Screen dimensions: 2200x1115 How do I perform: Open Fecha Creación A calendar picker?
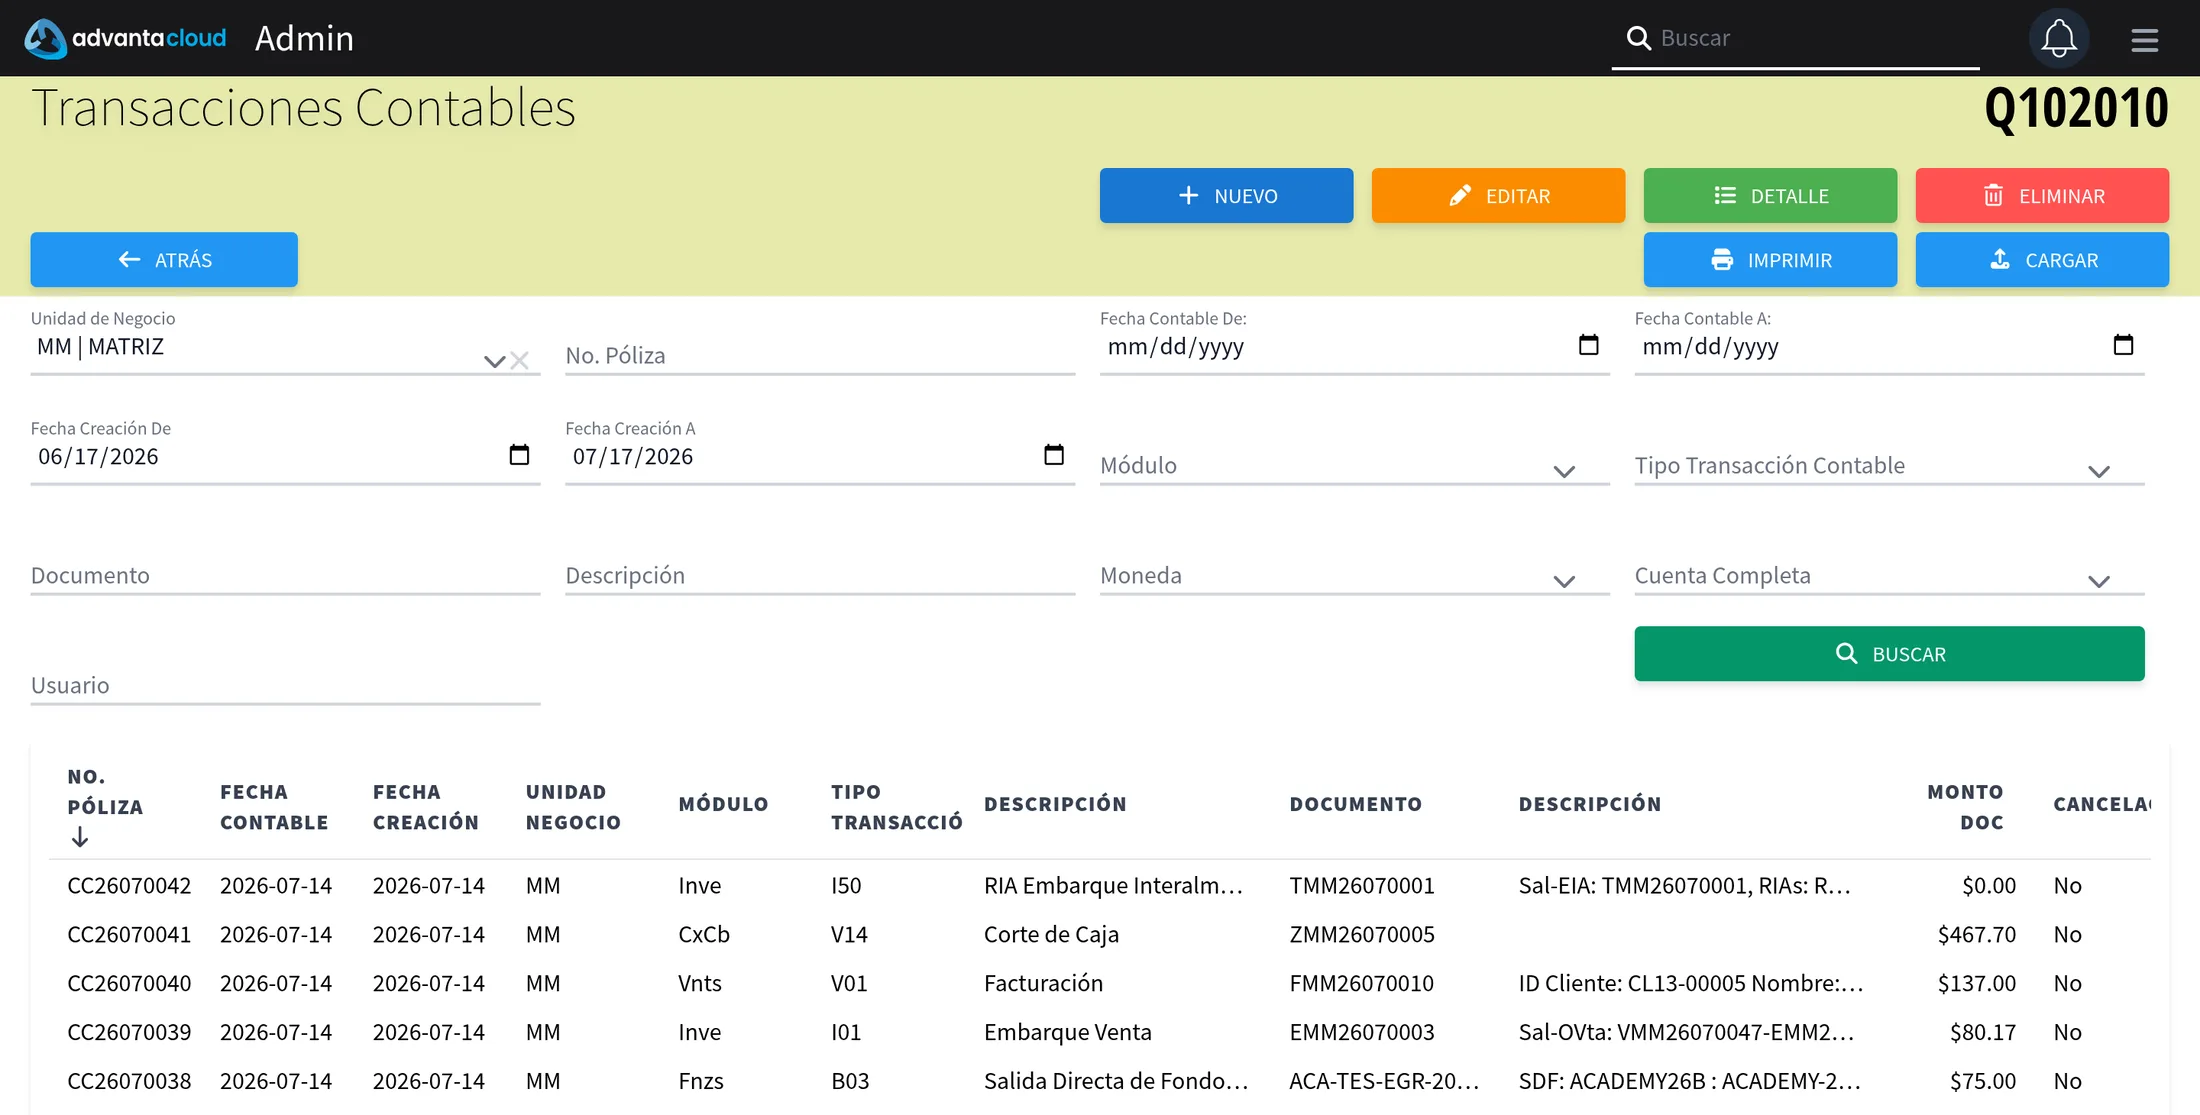click(1054, 455)
